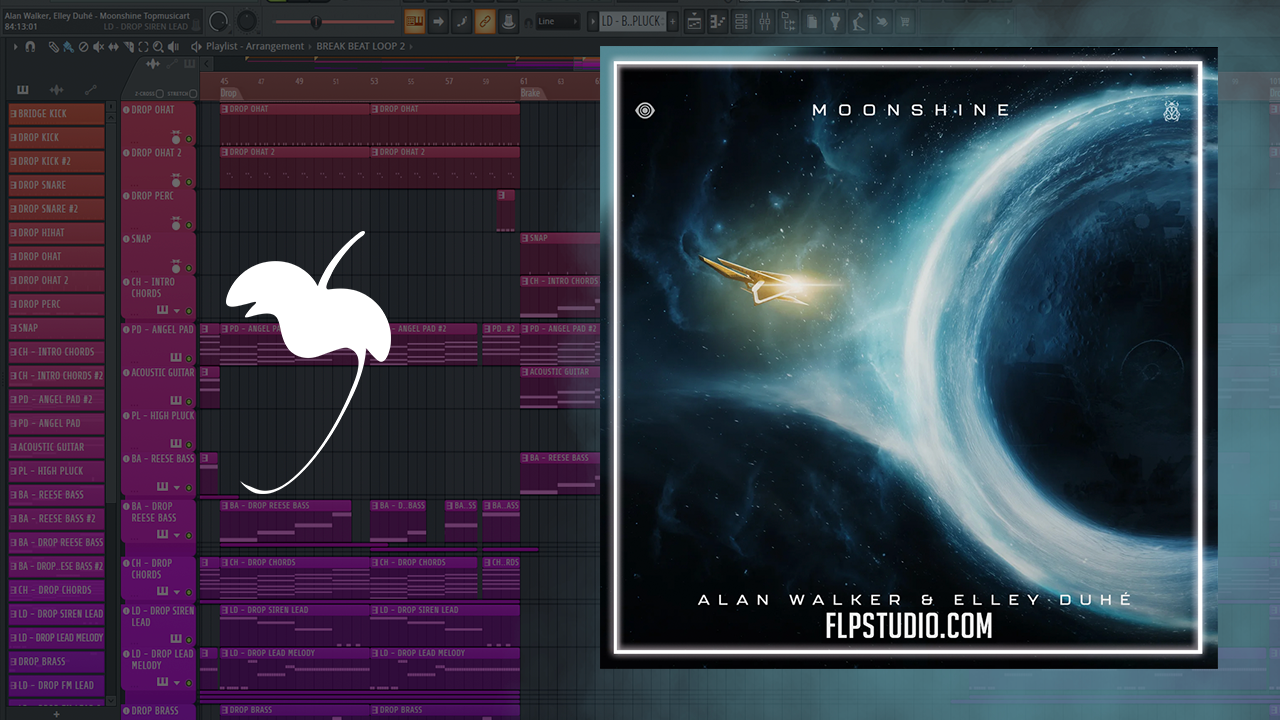Expand the BA - DROP REESE BASS track arrow
Image resolution: width=1280 pixels, height=720 pixels.
[177, 535]
